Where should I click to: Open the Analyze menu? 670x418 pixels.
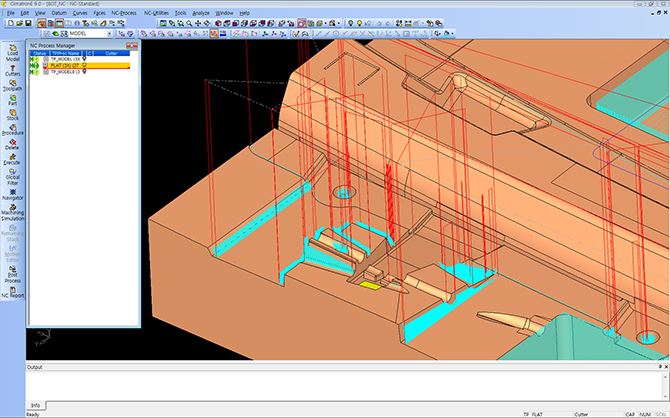click(x=201, y=13)
